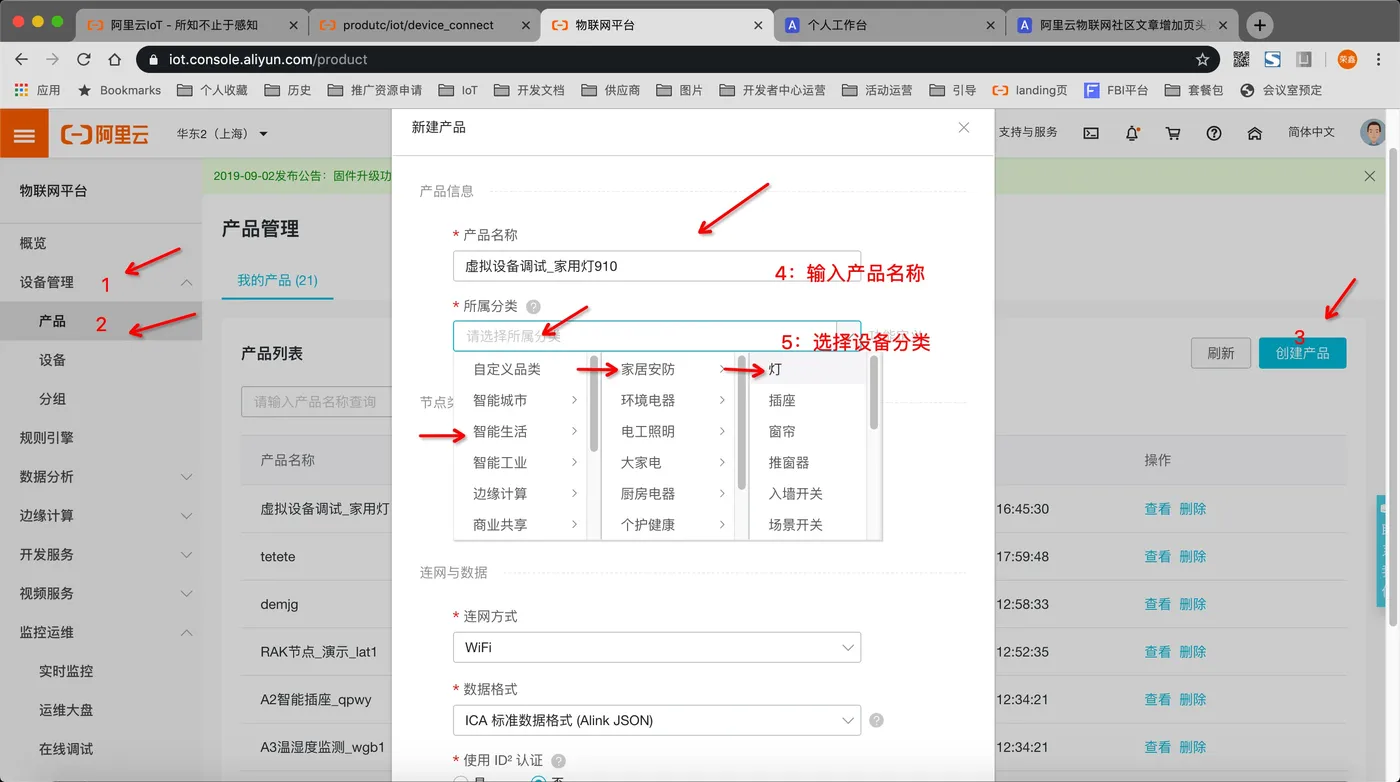Click the 刷新 button
The height and width of the screenshot is (782, 1400).
click(1220, 353)
